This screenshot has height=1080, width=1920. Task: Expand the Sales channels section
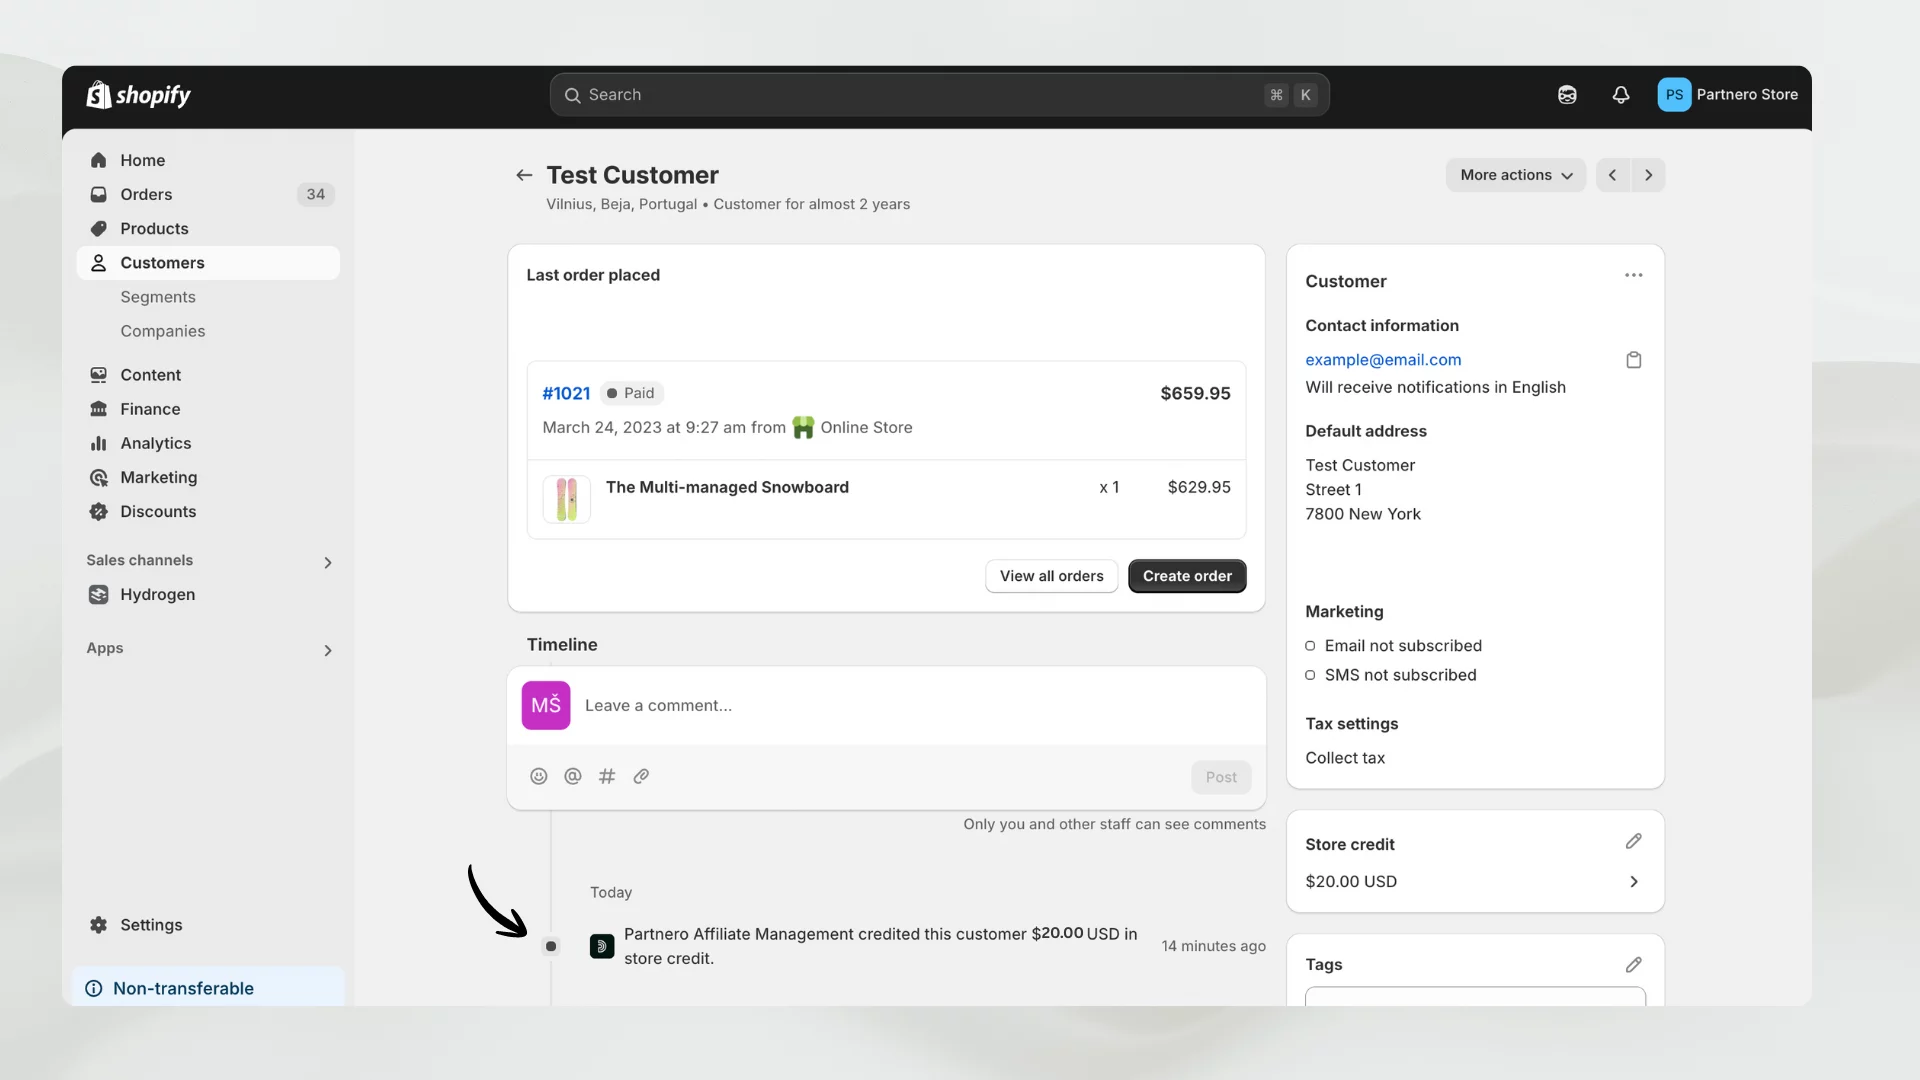[x=327, y=563]
